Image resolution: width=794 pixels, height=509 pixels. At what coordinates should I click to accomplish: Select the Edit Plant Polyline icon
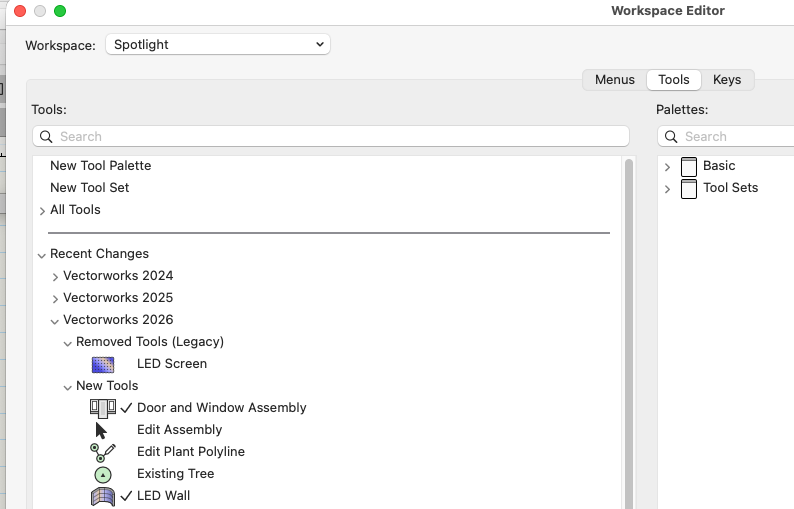pyautogui.click(x=103, y=452)
